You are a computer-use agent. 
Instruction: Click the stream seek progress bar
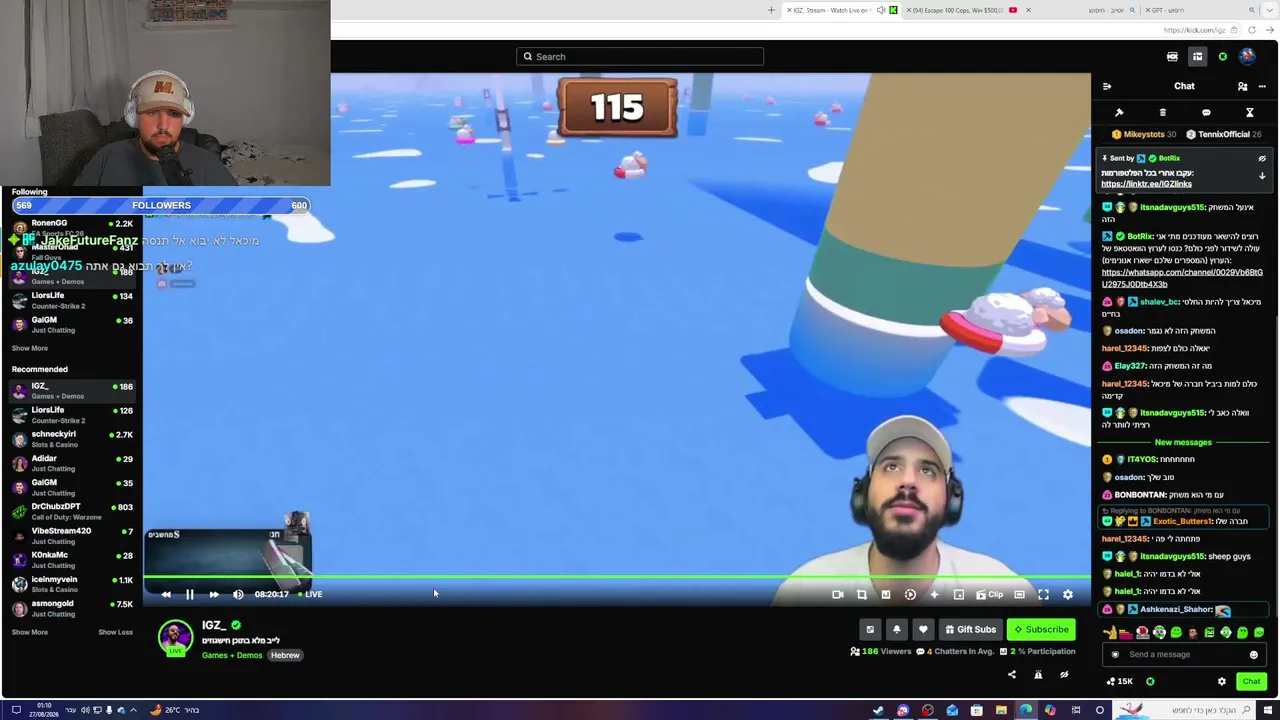[x=617, y=577]
